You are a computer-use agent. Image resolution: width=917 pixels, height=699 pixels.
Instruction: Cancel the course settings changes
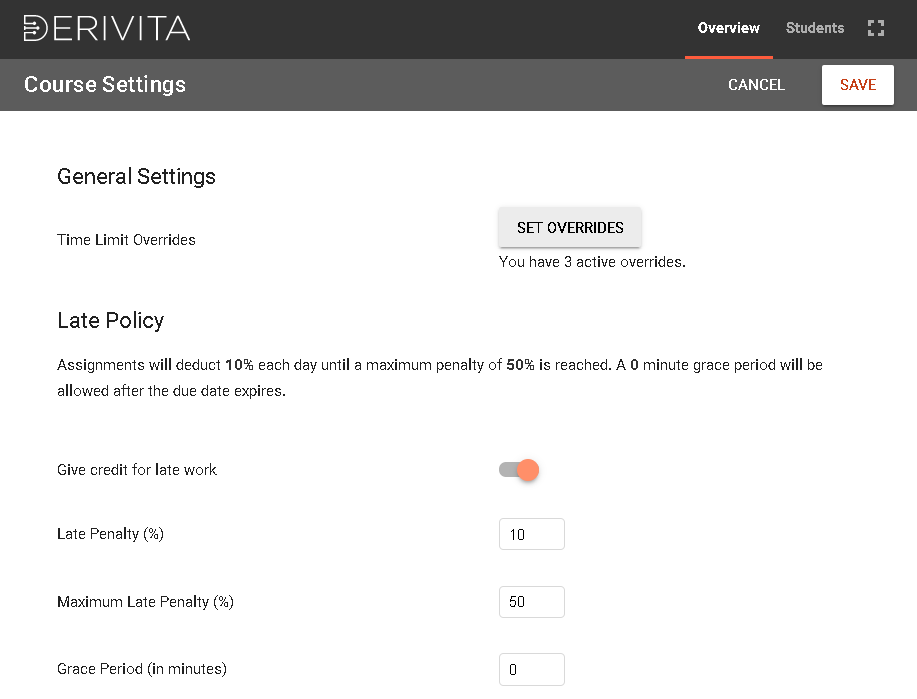coord(756,85)
